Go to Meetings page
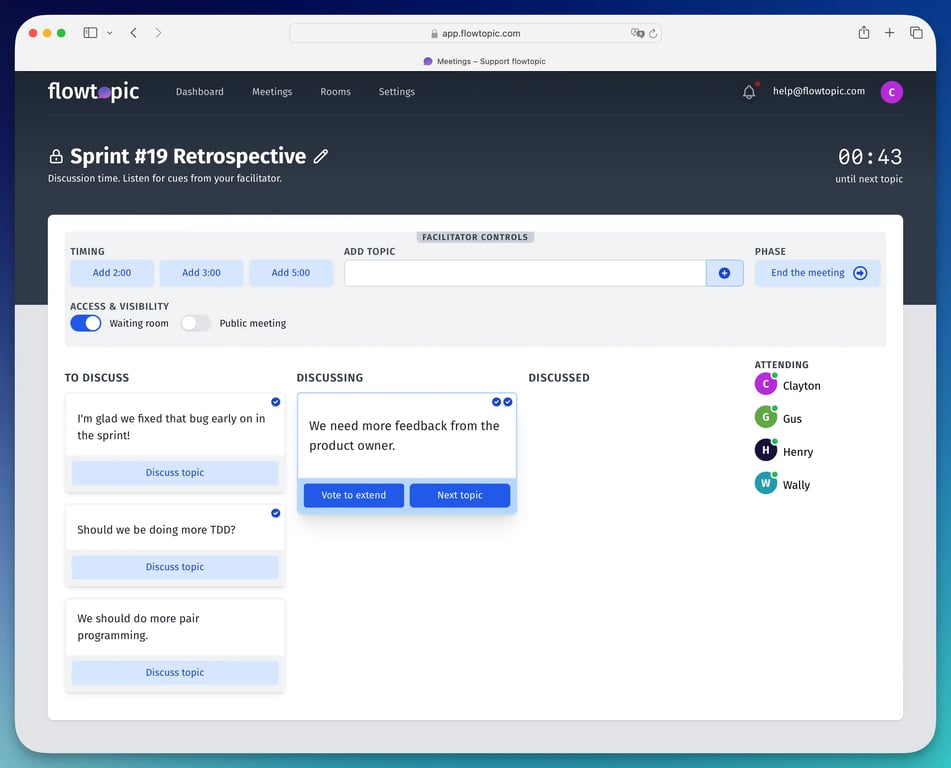The height and width of the screenshot is (768, 951). point(272,92)
